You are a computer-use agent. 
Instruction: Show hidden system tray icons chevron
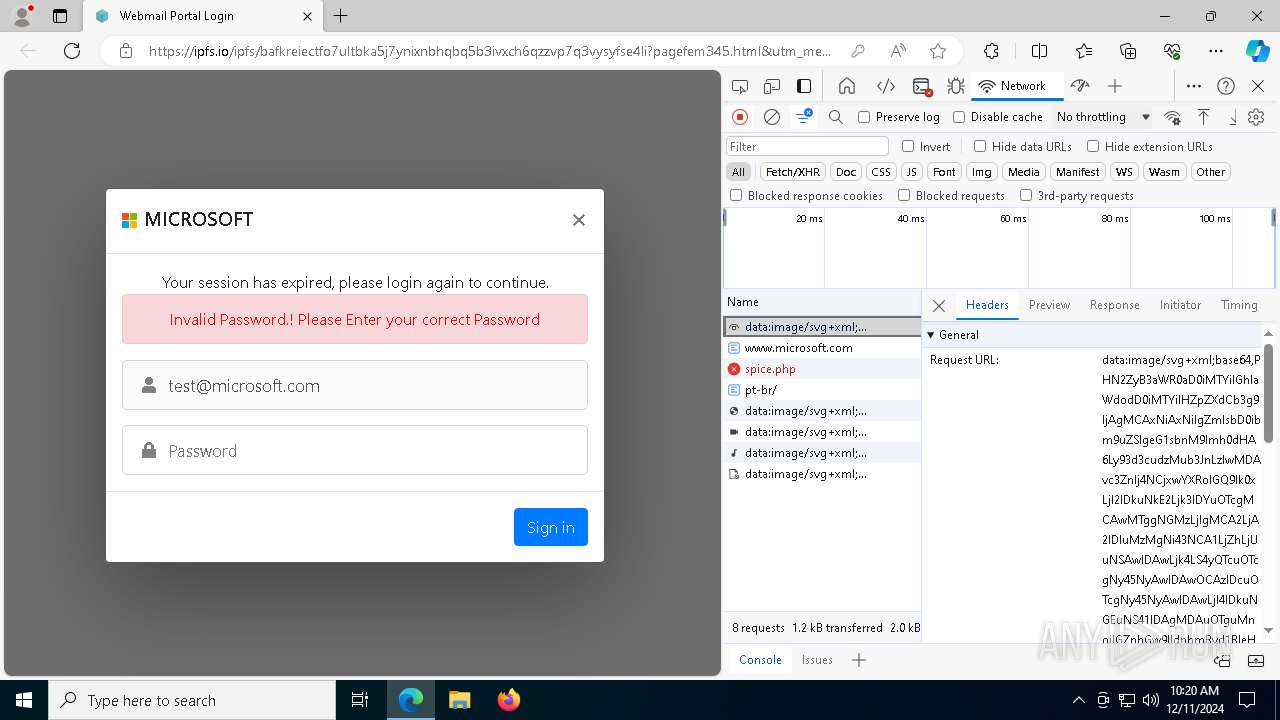(1078, 700)
